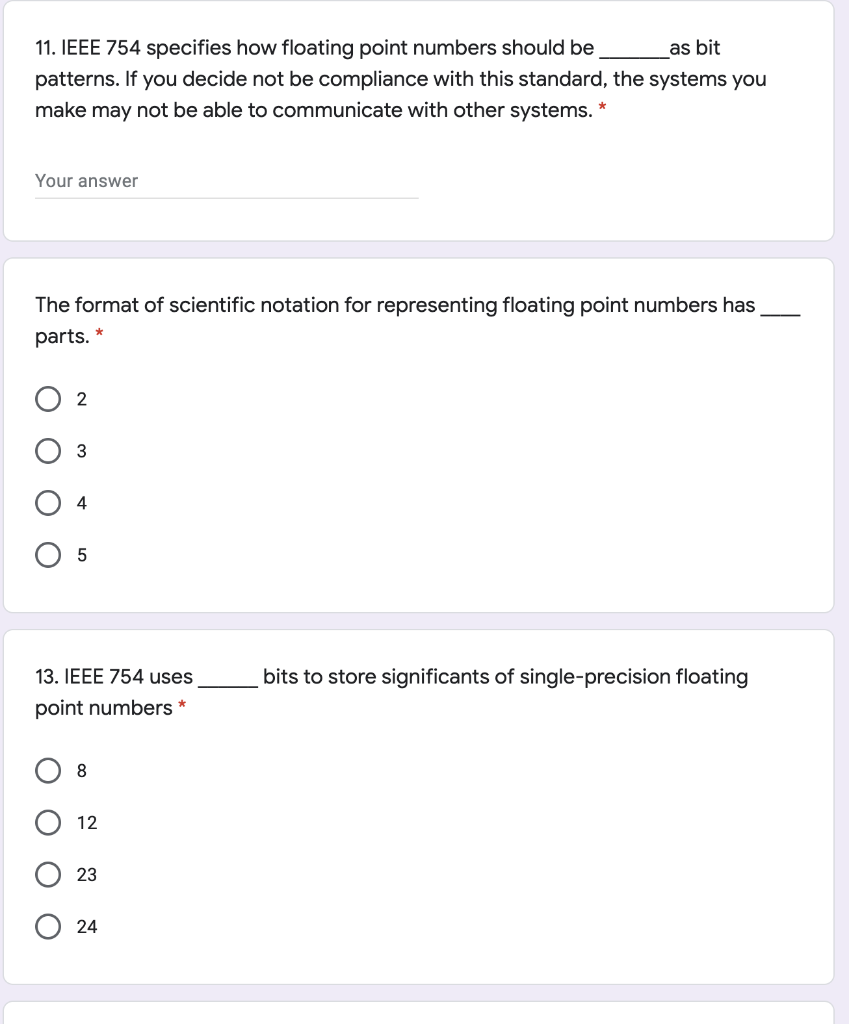Click the number label '5' text
Image resolution: width=849 pixels, height=1024 pixels.
click(82, 555)
